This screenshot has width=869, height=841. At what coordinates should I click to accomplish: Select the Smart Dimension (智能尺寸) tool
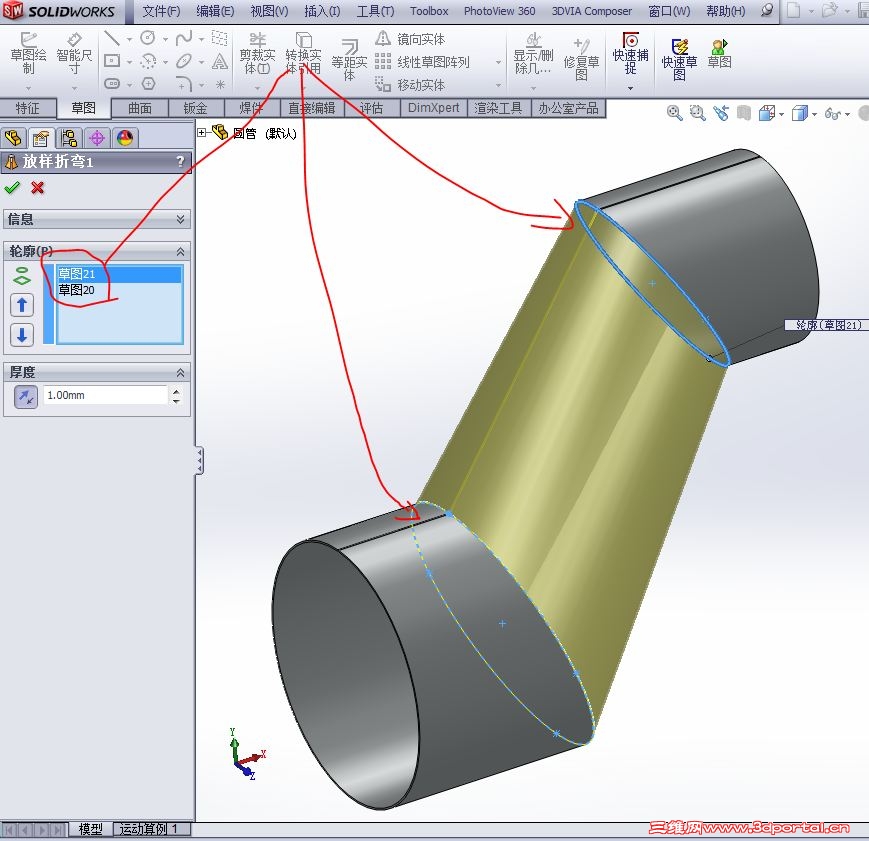pos(74,54)
